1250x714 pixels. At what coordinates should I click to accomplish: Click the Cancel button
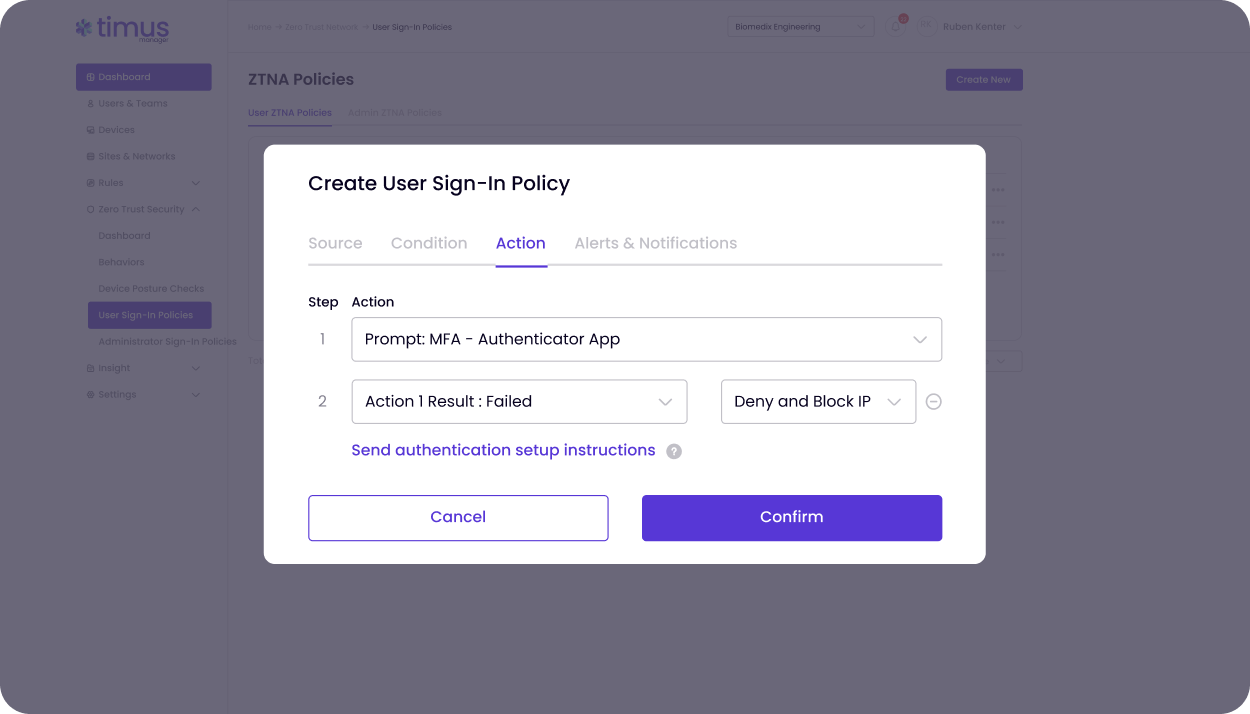click(x=458, y=518)
